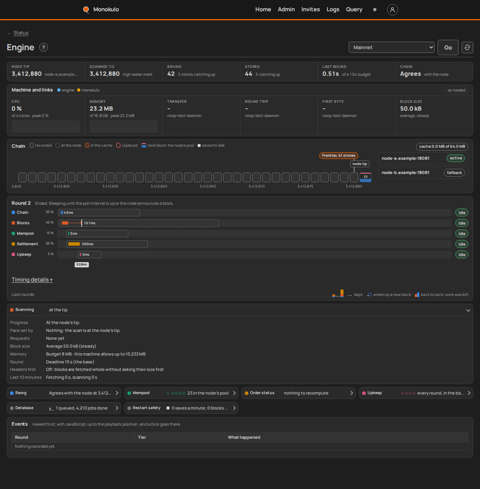The image size is (480, 489).
Task: Click the 23.2 MB memory value
Action: (101, 109)
